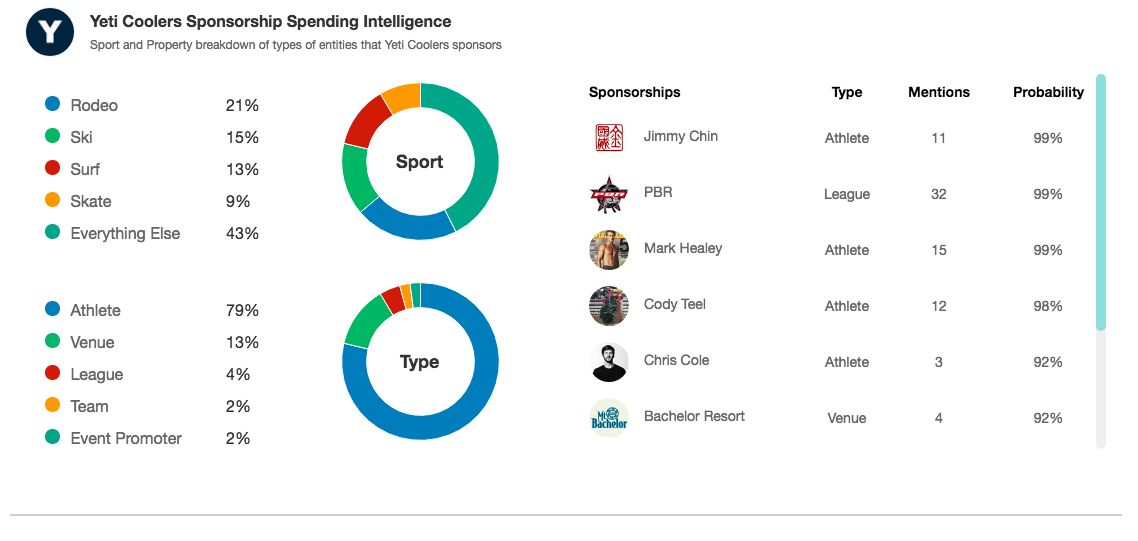Click Cody Teel's avatar image
This screenshot has width=1138, height=541.
609,306
